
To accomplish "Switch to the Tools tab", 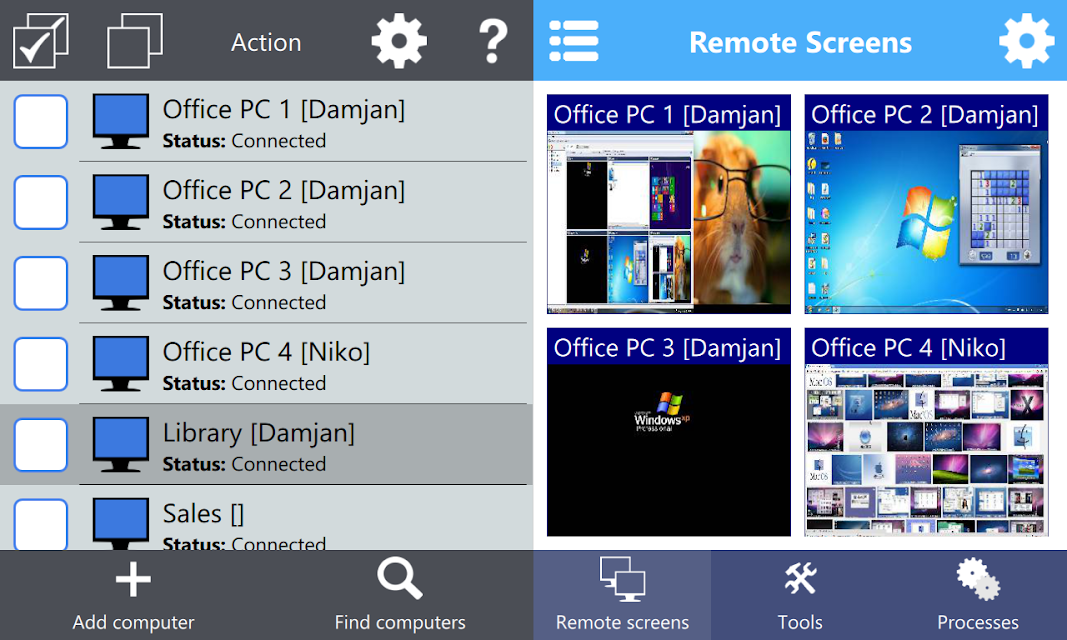I will pos(800,595).
